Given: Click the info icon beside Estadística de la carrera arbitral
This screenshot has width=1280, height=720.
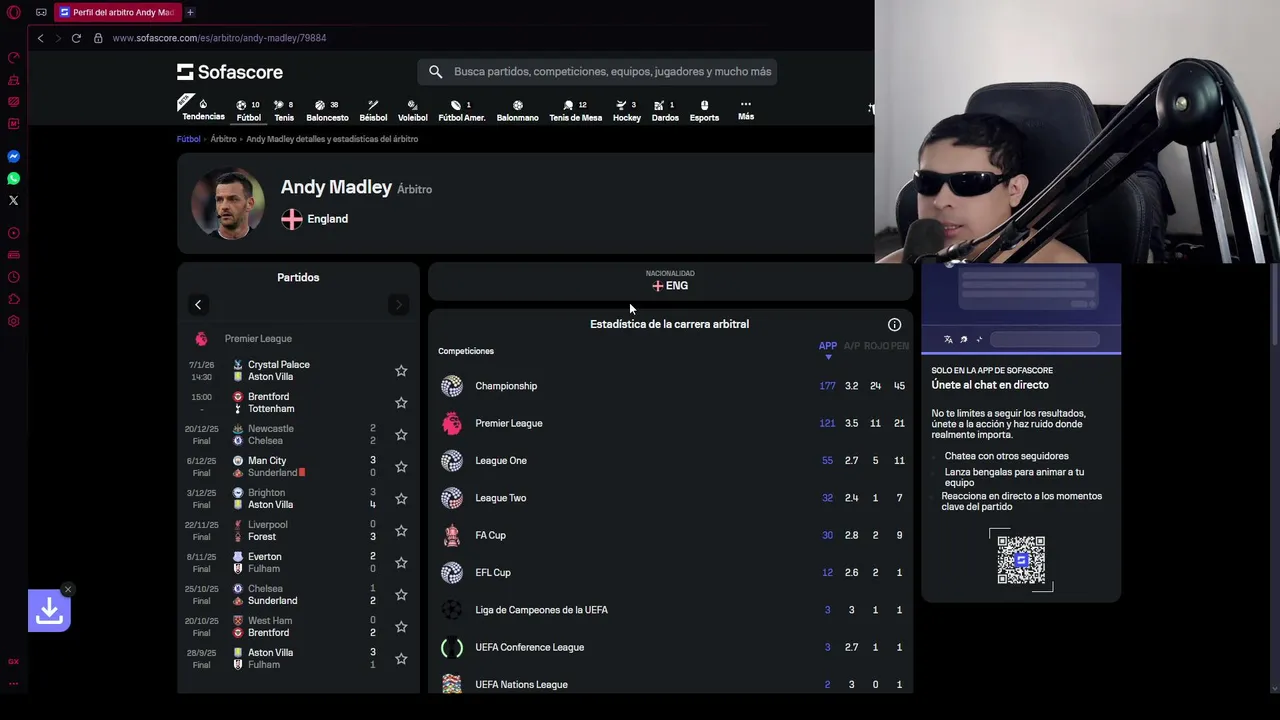Looking at the screenshot, I should (894, 325).
